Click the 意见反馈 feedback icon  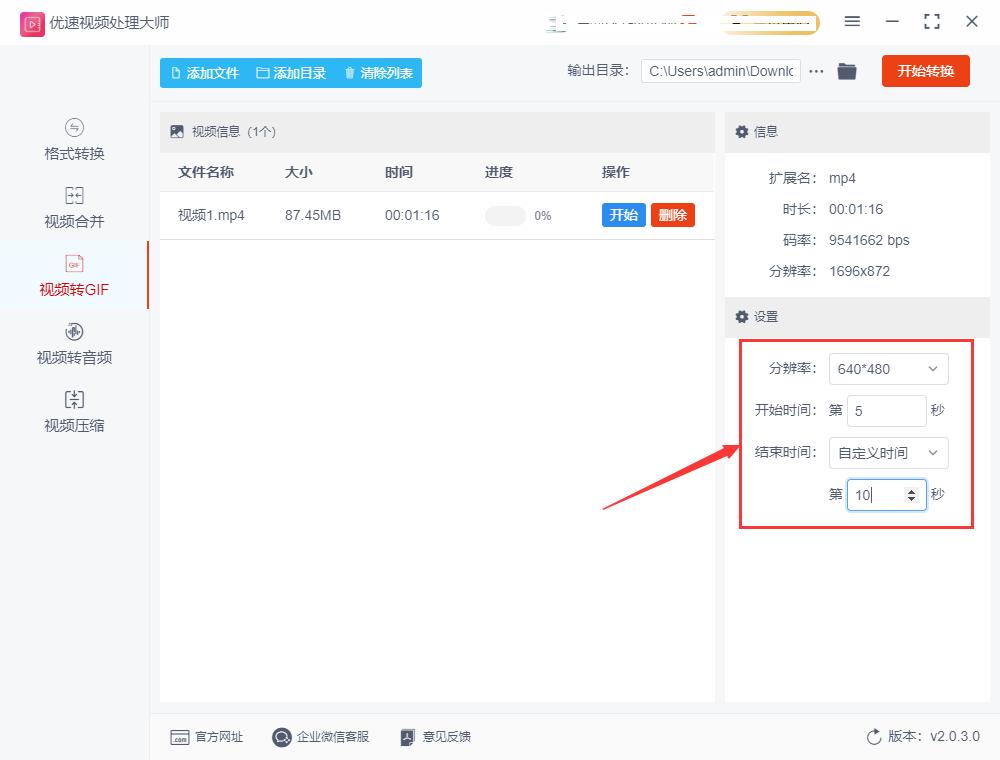click(x=406, y=737)
